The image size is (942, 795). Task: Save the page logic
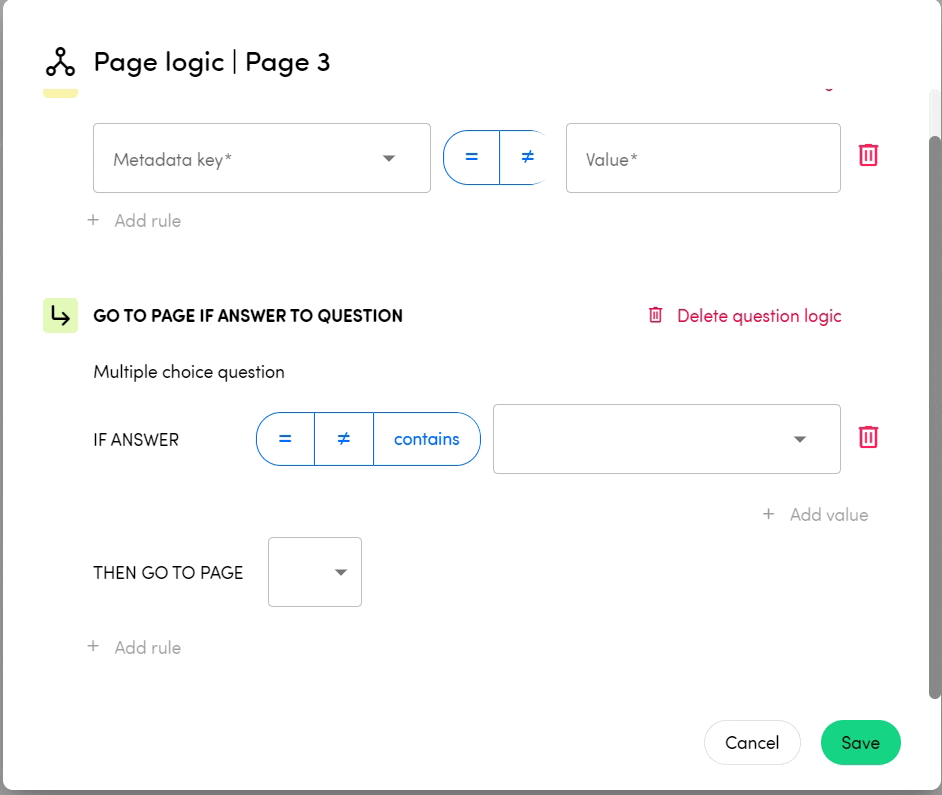(860, 743)
